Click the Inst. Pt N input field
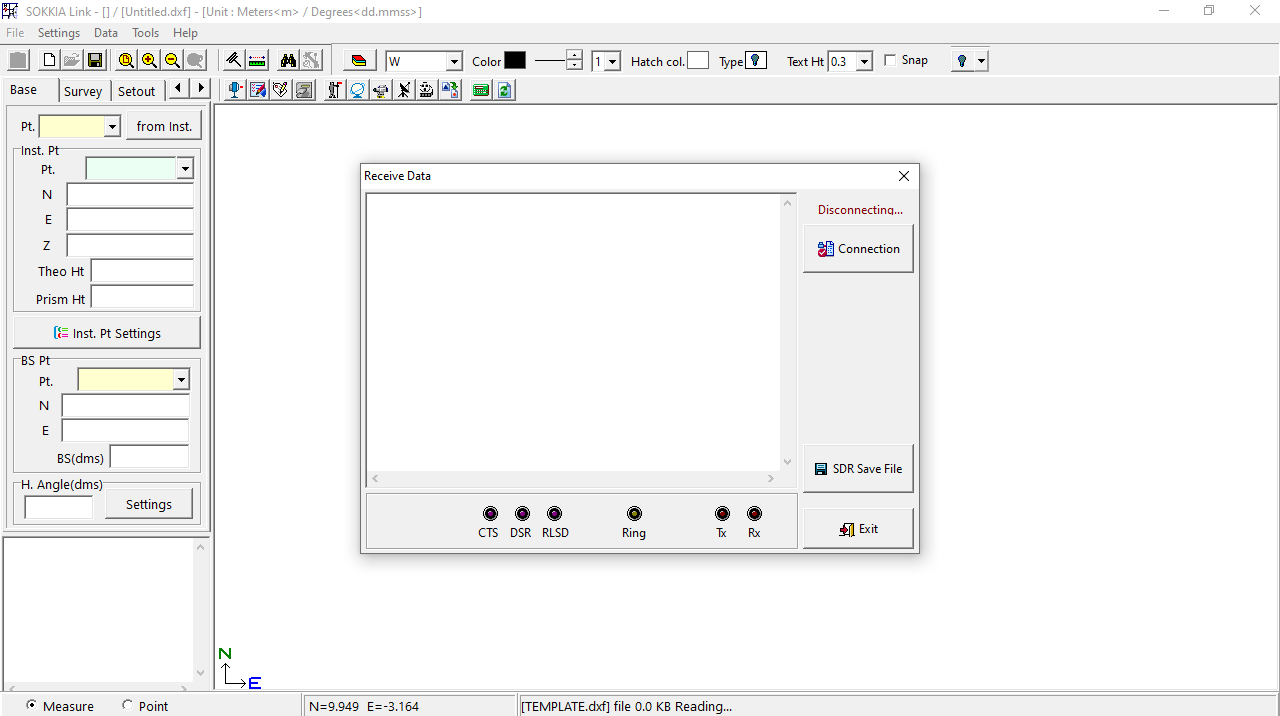 130,195
